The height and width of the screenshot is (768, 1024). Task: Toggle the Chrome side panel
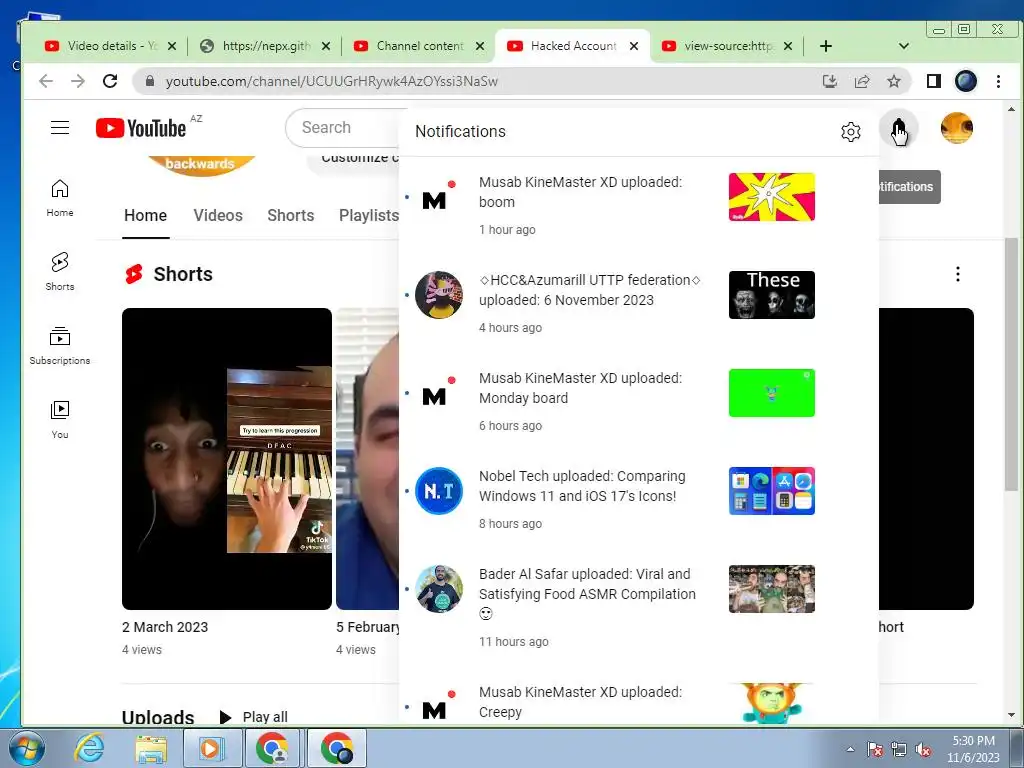click(934, 81)
